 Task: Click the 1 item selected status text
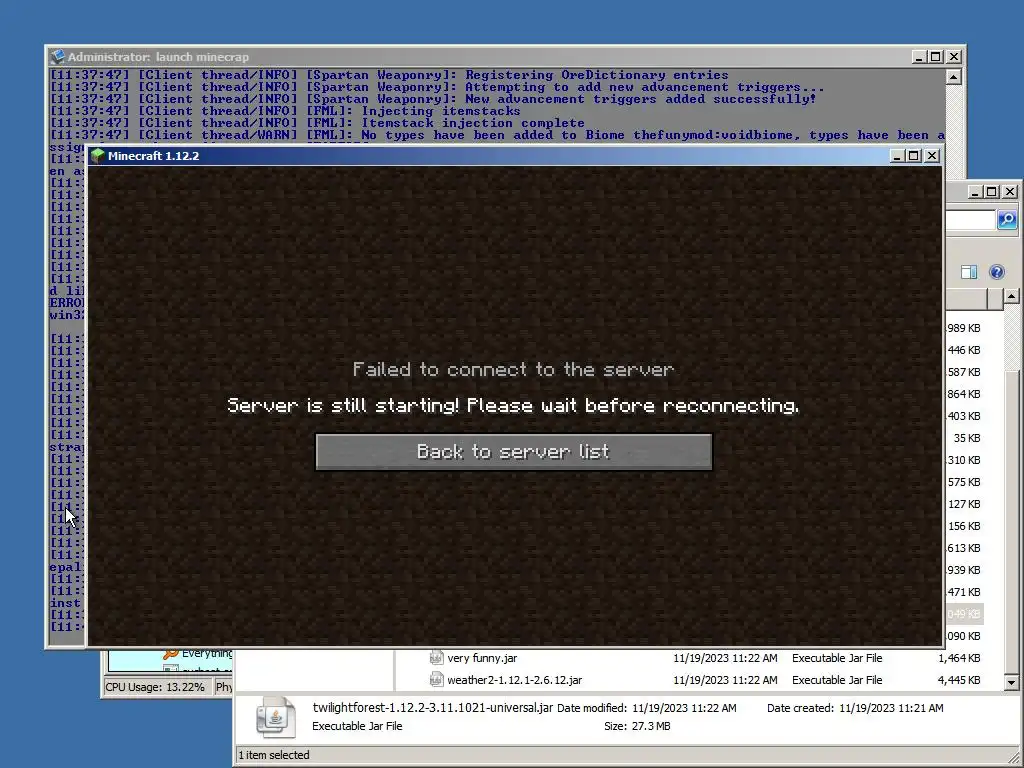click(x=274, y=755)
